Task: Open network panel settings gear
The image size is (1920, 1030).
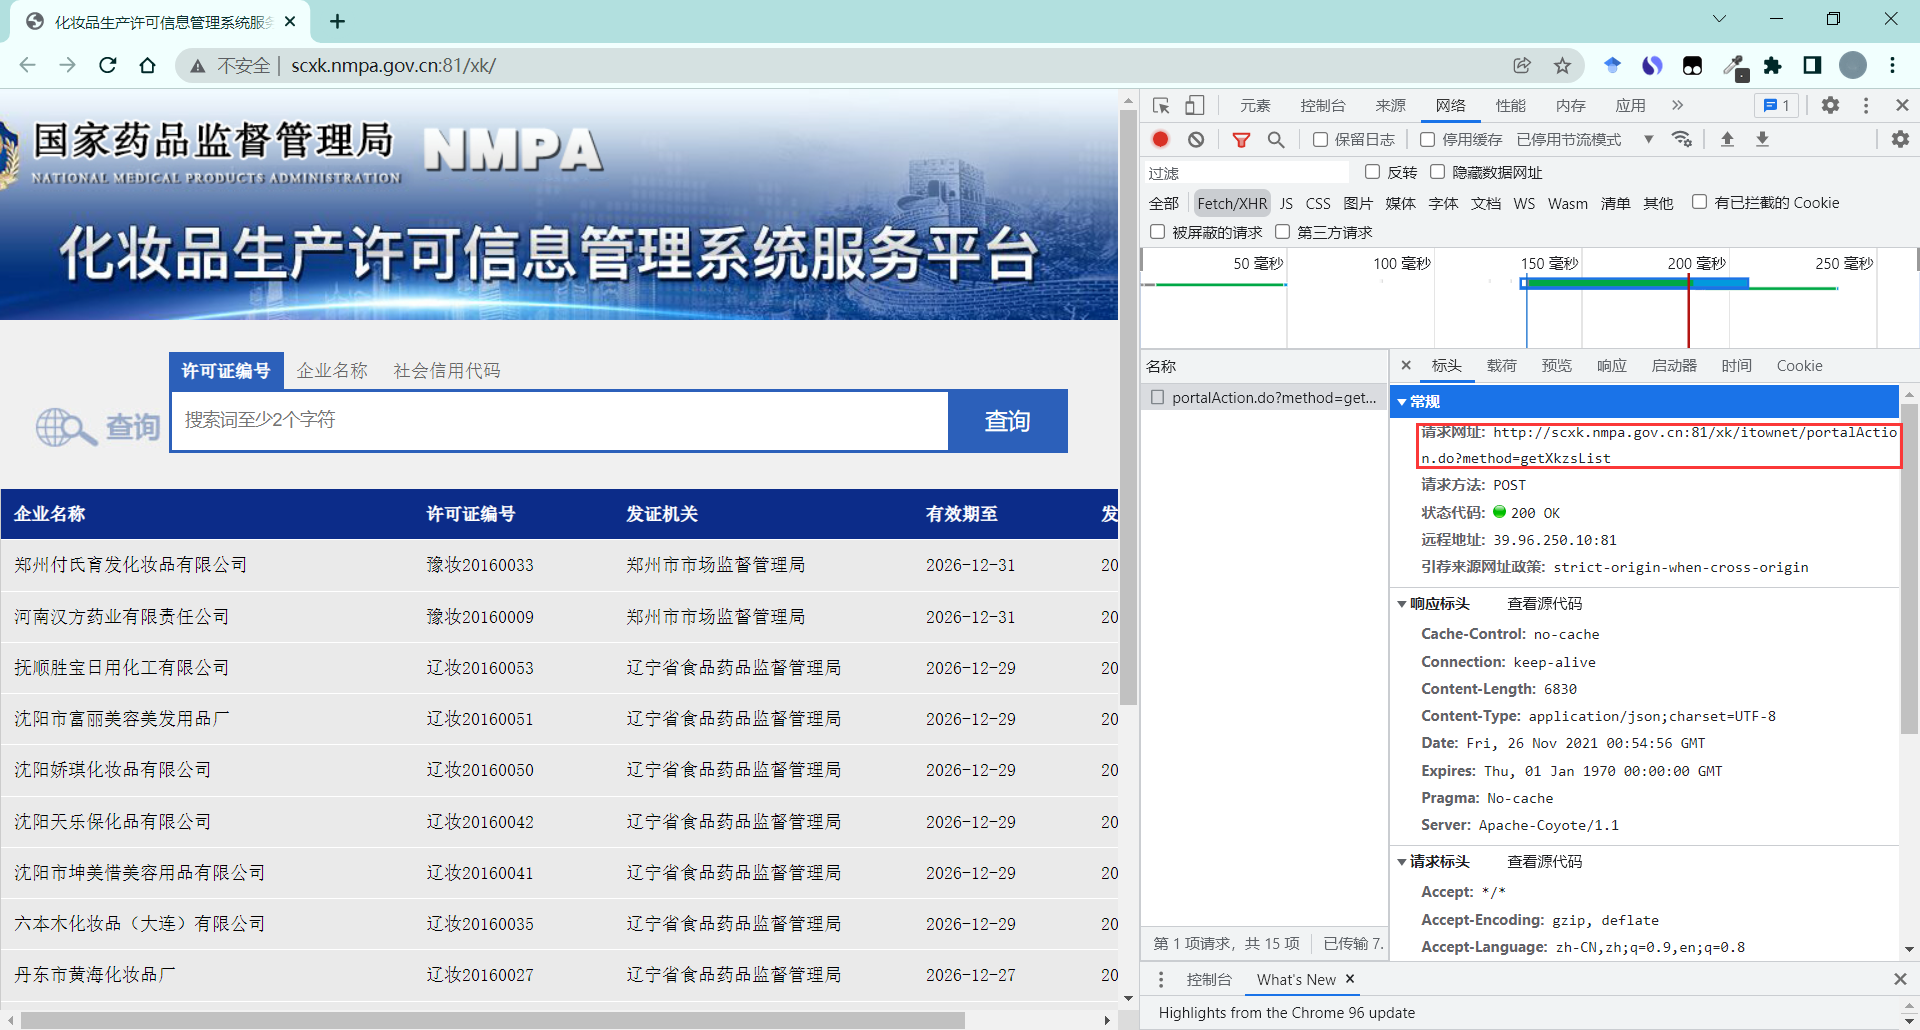Action: pos(1900,139)
